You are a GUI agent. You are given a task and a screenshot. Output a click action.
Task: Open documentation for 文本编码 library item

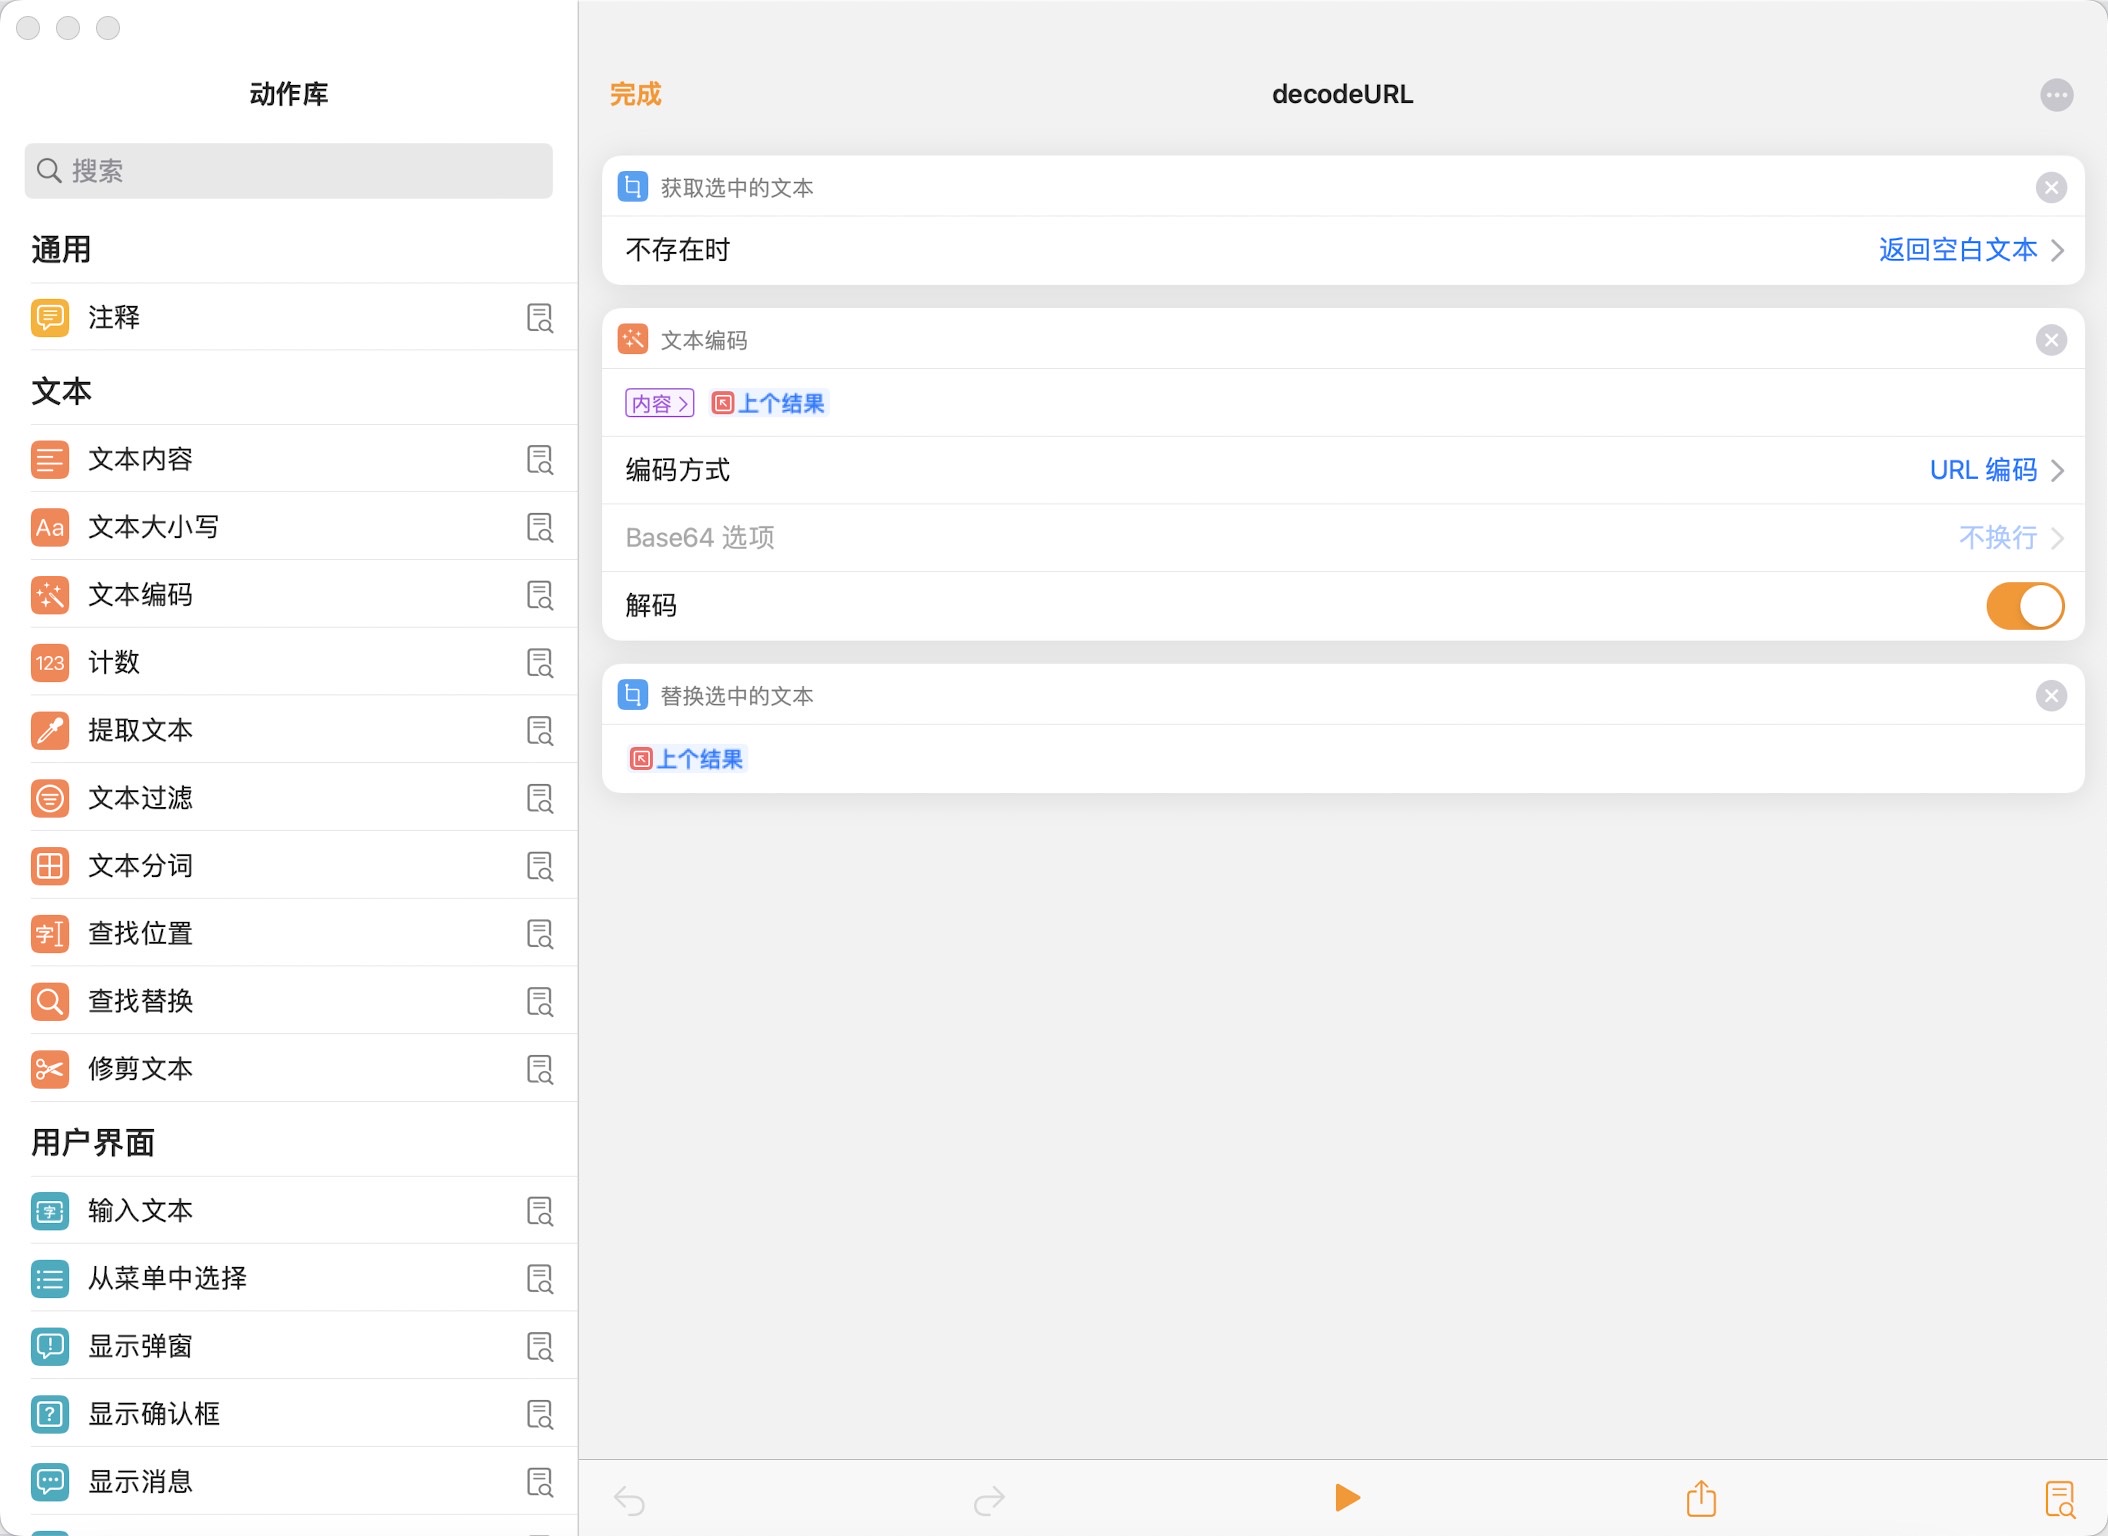point(540,595)
